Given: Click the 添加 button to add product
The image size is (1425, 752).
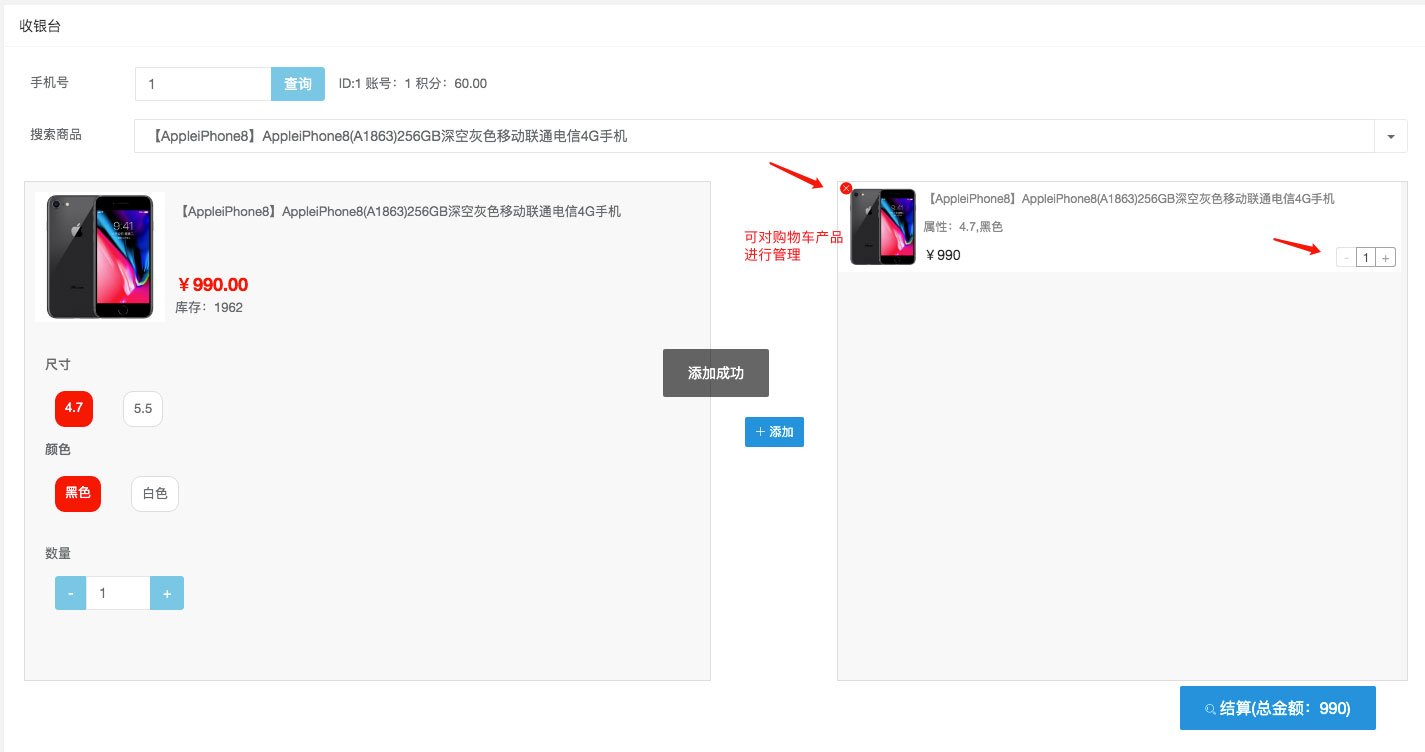Looking at the screenshot, I should coord(774,432).
